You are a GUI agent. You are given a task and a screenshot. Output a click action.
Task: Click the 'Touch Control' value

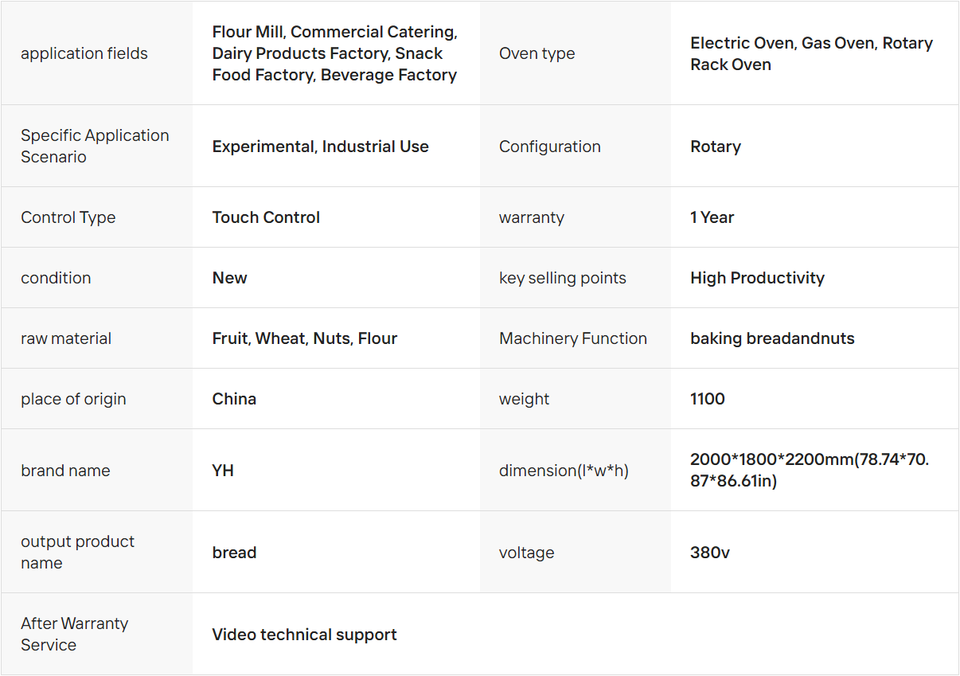[x=266, y=217]
